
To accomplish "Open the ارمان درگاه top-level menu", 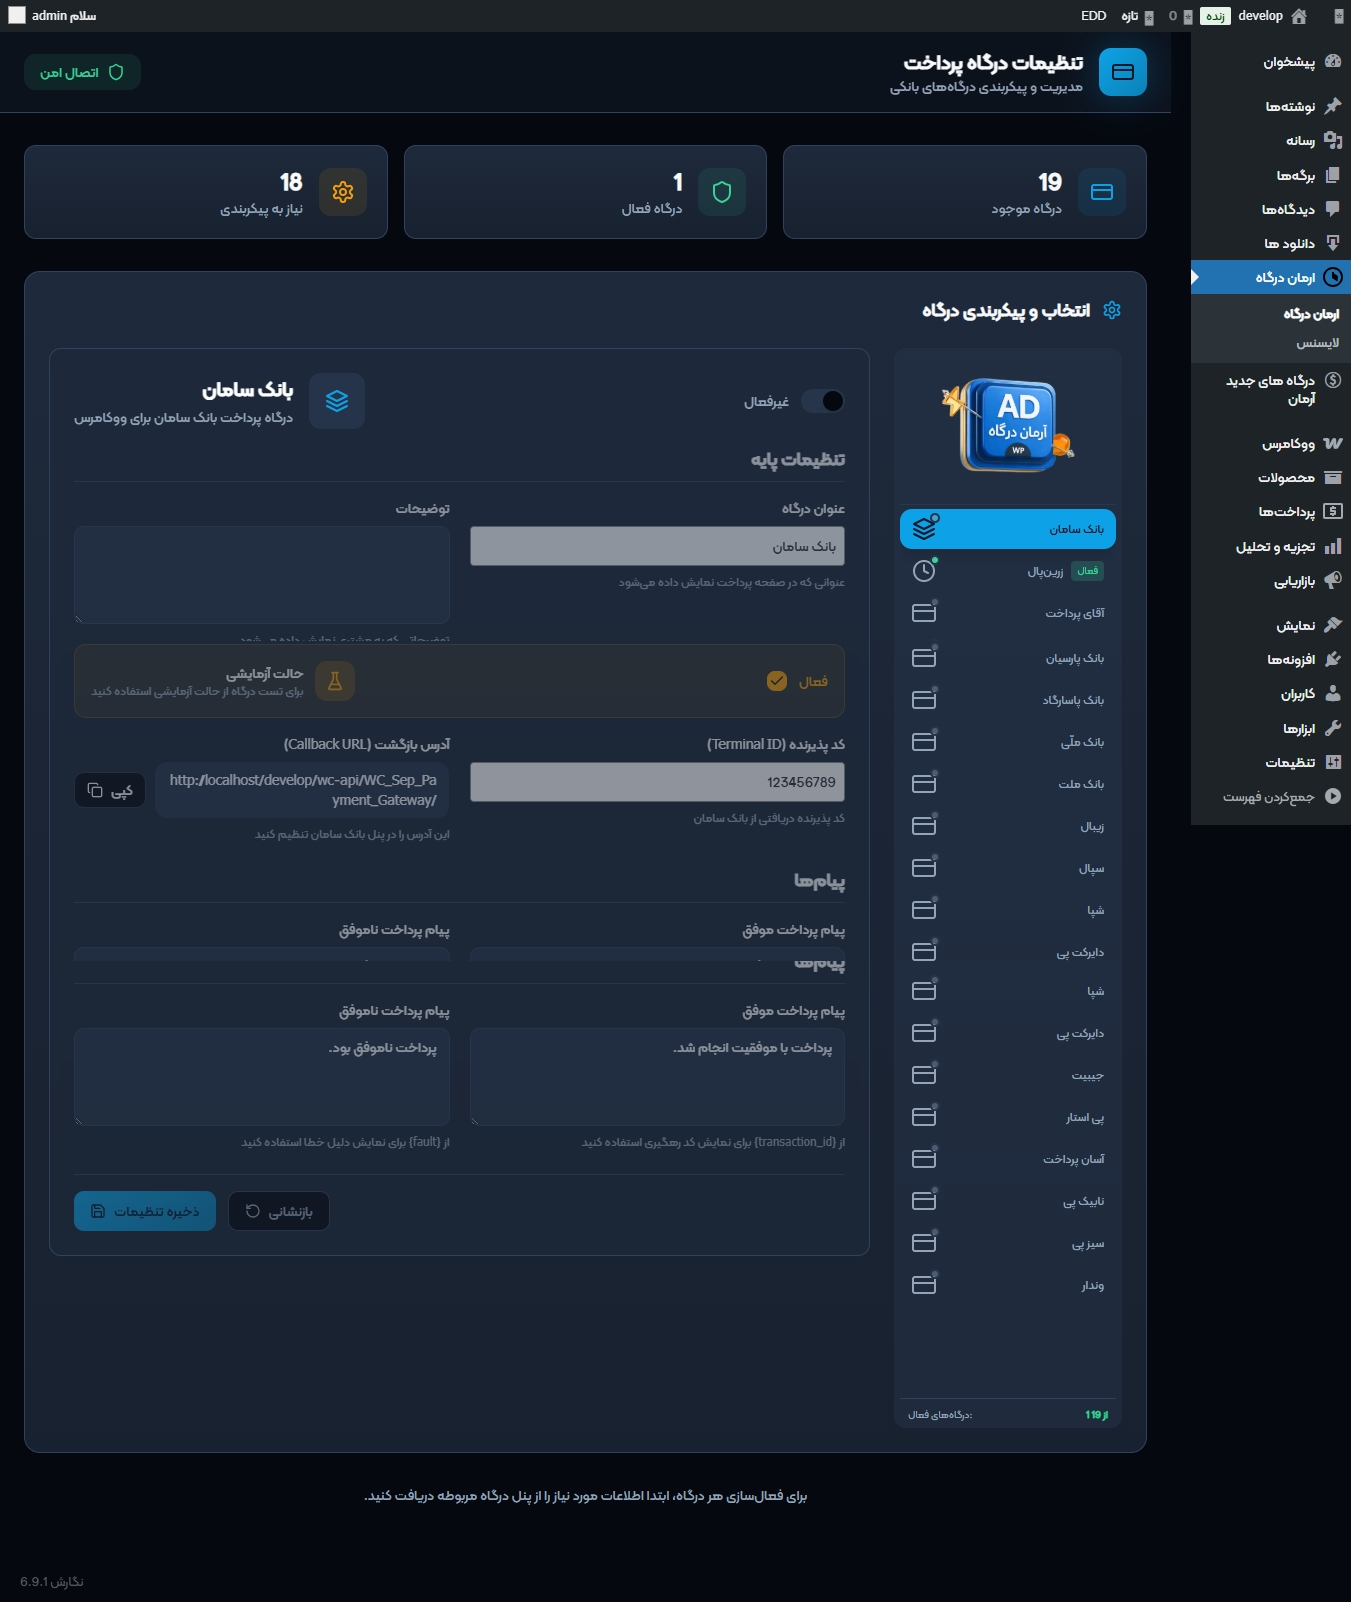I will coord(1271,277).
